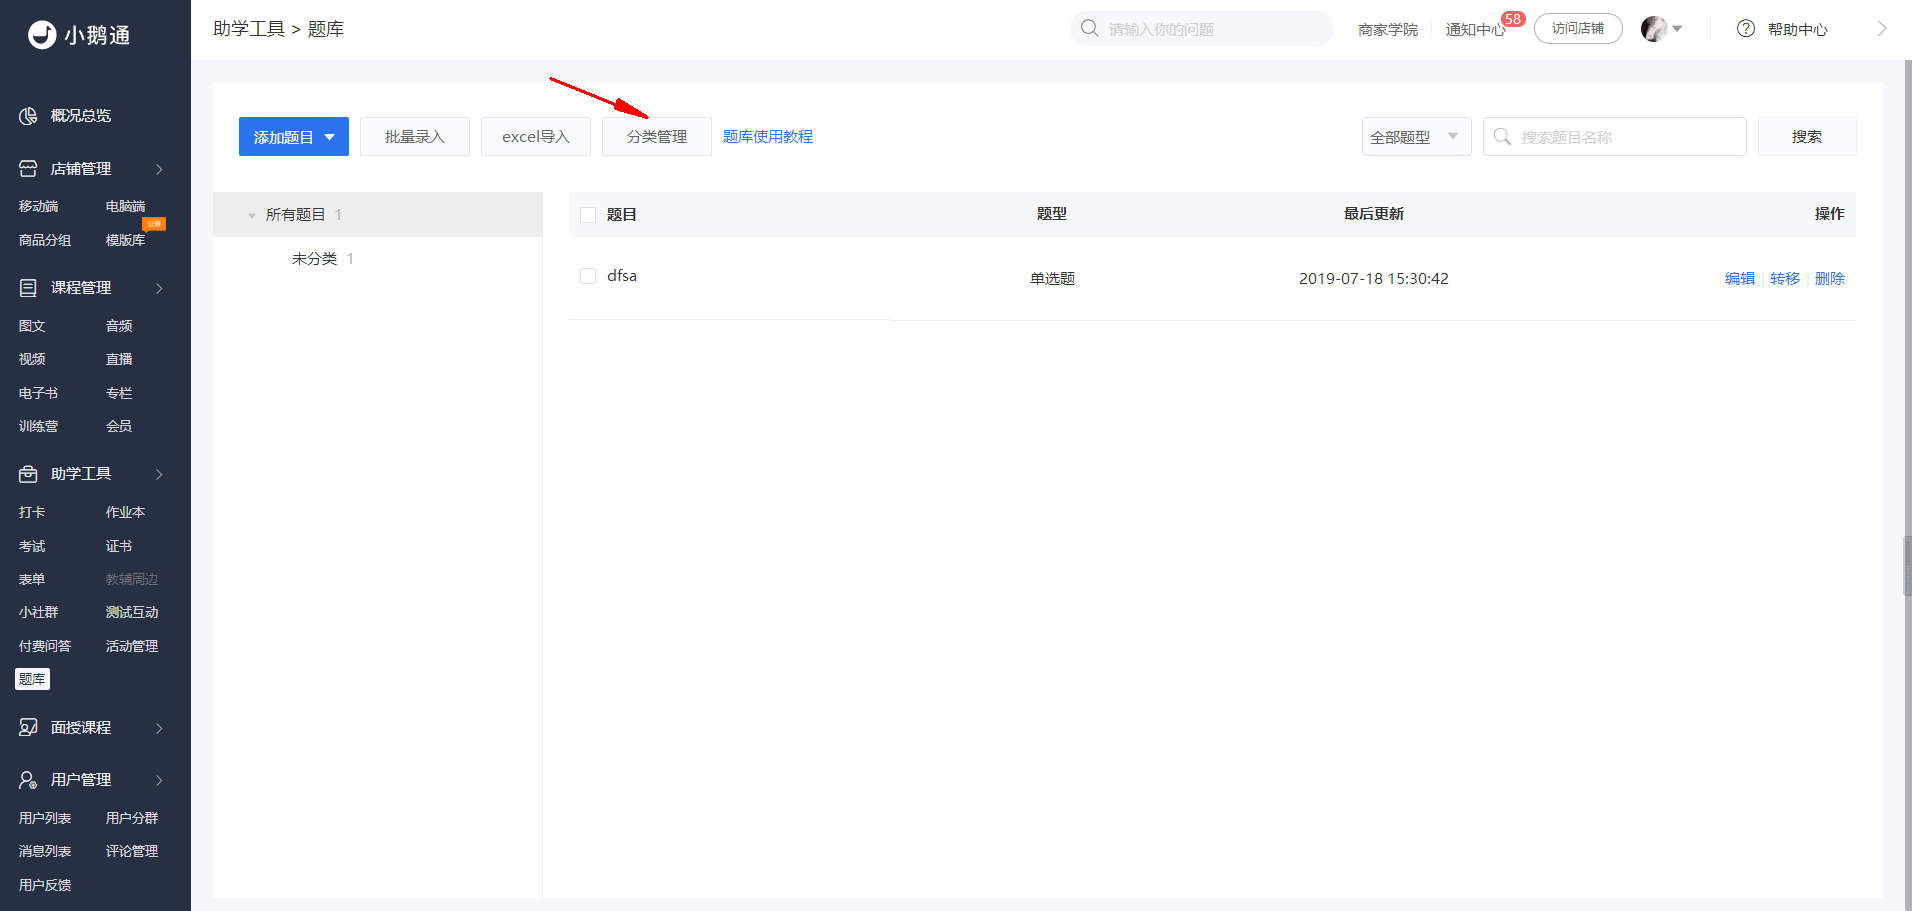1912x911 pixels.
Task: Click the 课程管理 course icon
Action: point(28,288)
